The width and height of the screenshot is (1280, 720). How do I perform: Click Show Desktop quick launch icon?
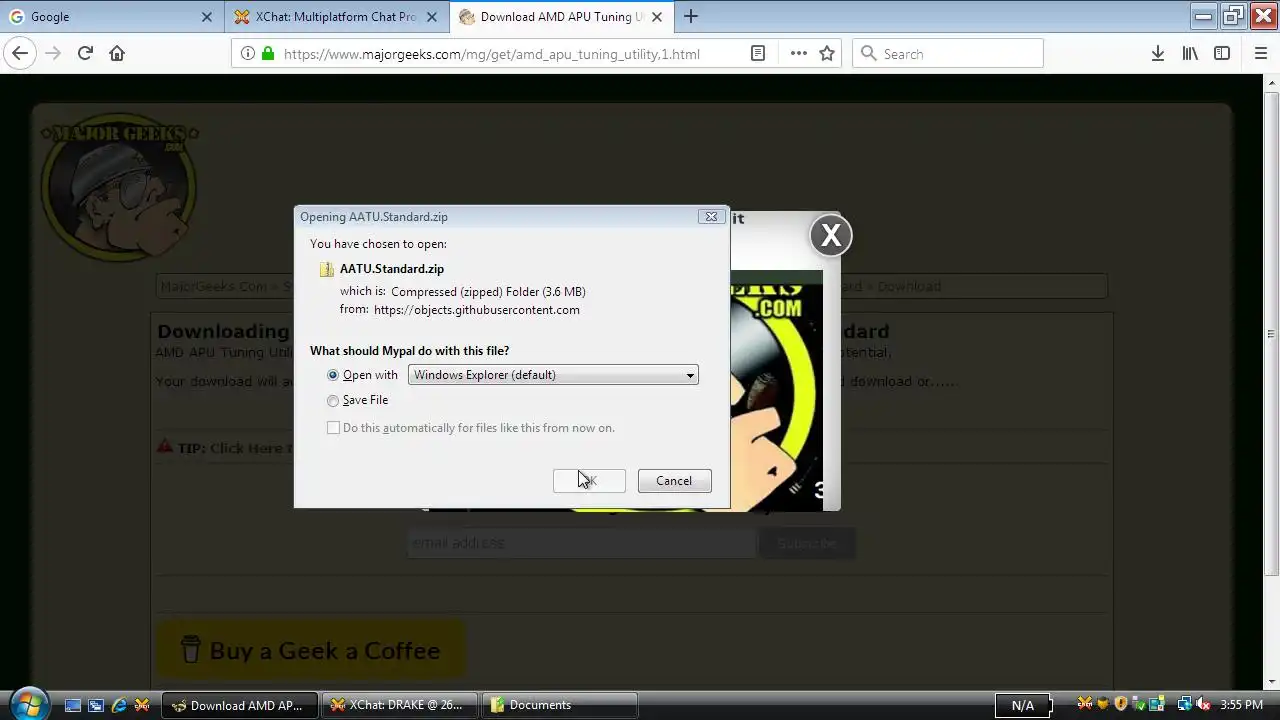pos(73,705)
